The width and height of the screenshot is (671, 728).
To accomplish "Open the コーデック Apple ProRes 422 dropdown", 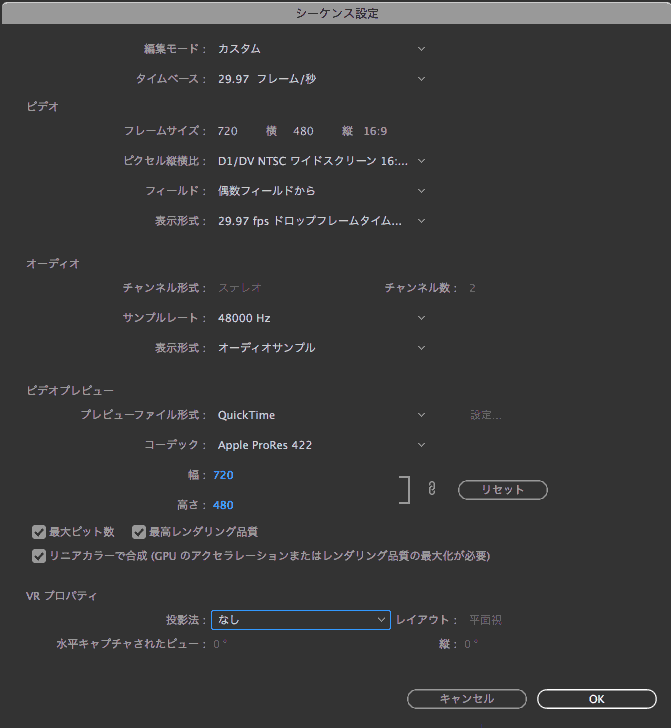I will (321, 445).
